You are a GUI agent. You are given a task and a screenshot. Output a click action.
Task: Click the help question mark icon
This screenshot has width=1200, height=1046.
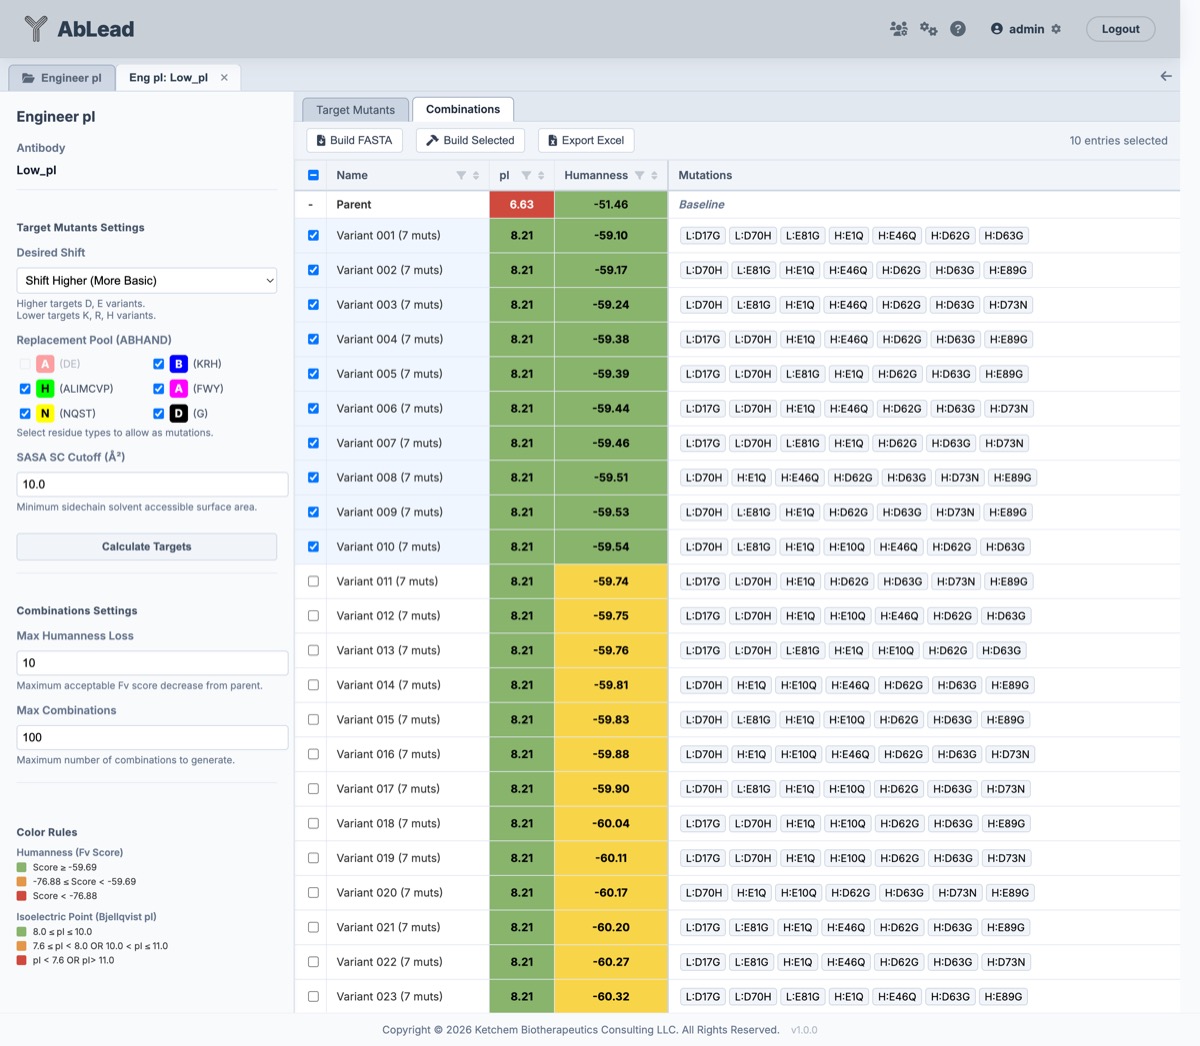pyautogui.click(x=958, y=29)
